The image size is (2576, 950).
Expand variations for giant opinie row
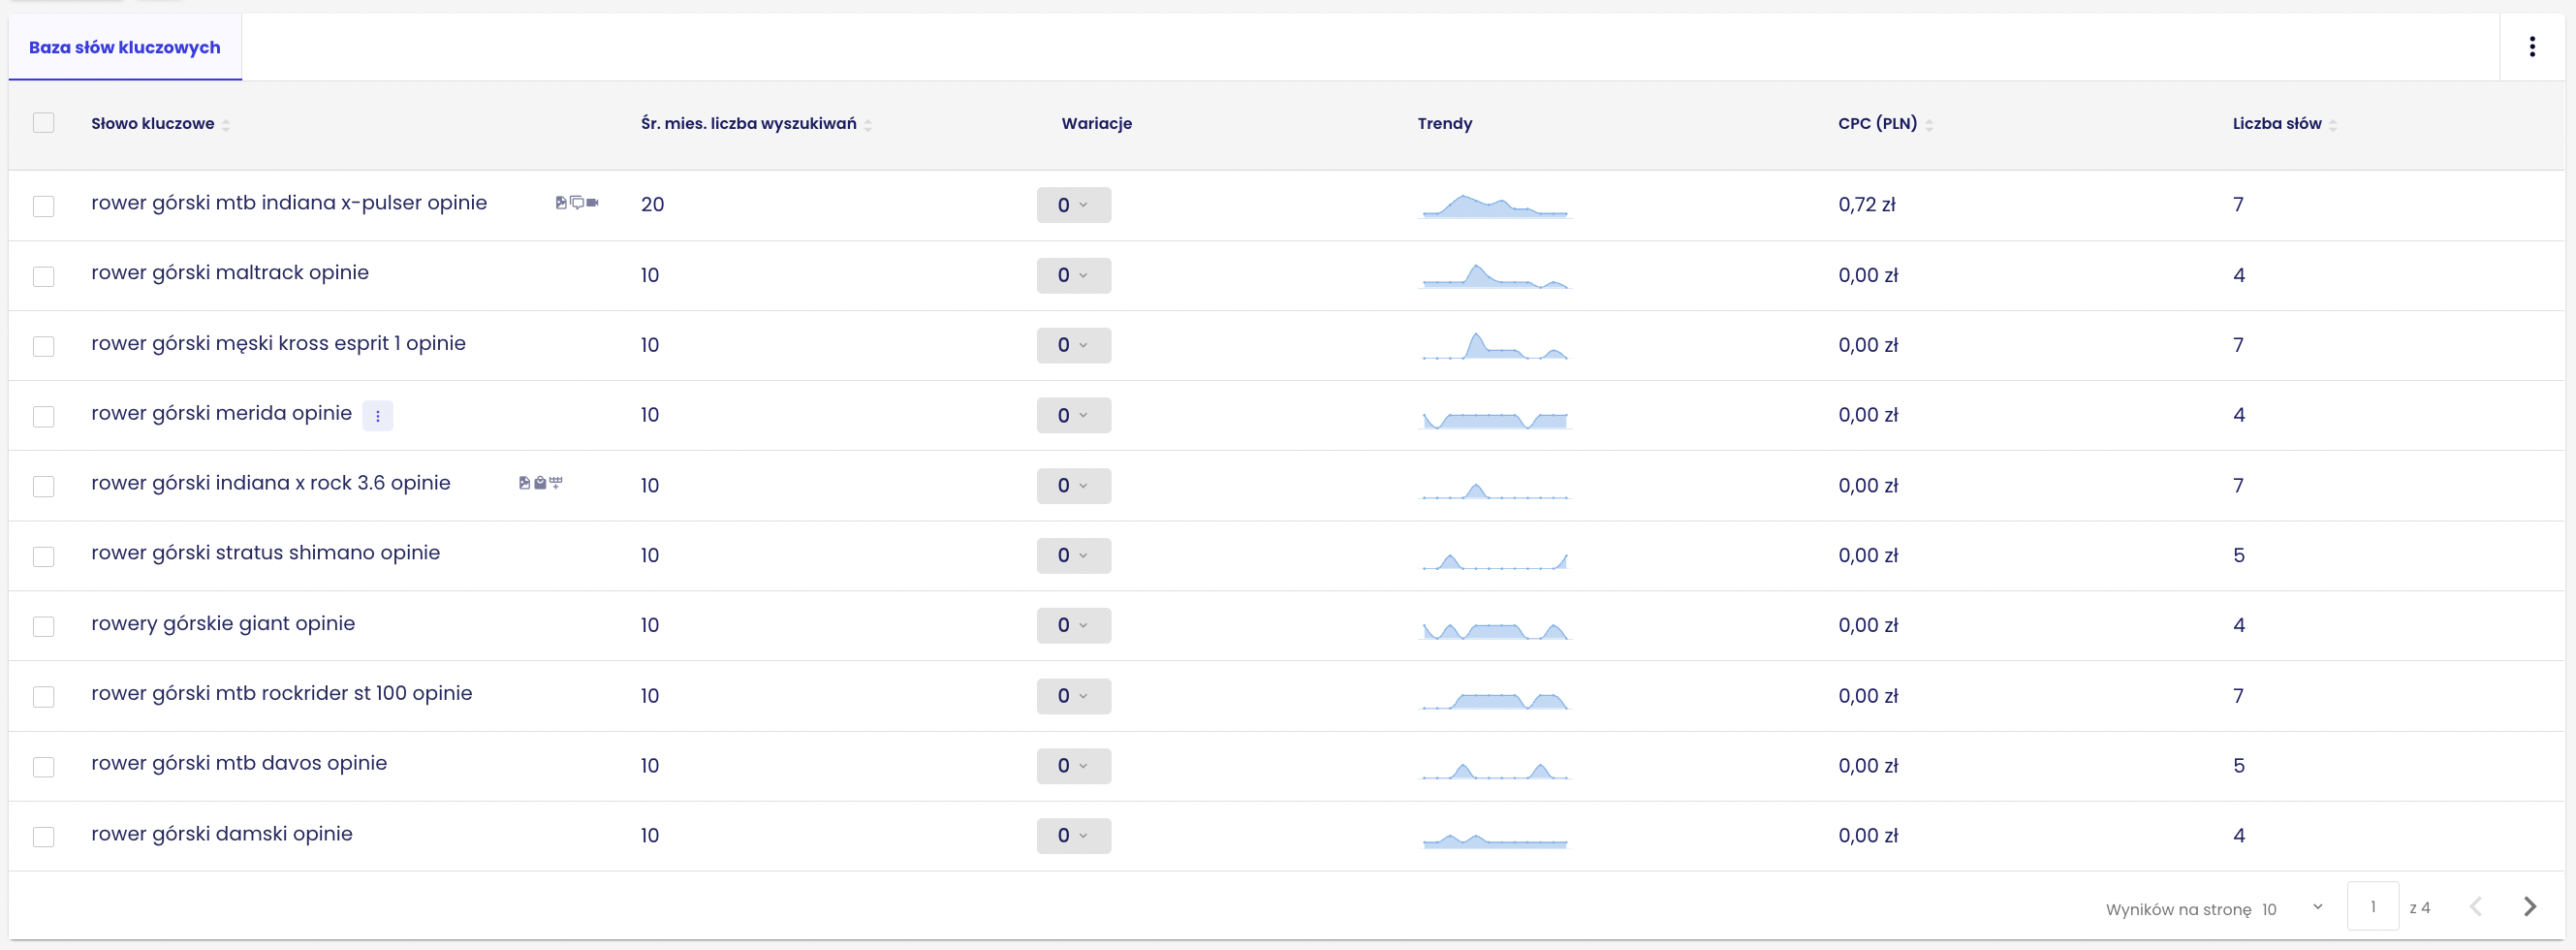coord(1073,625)
